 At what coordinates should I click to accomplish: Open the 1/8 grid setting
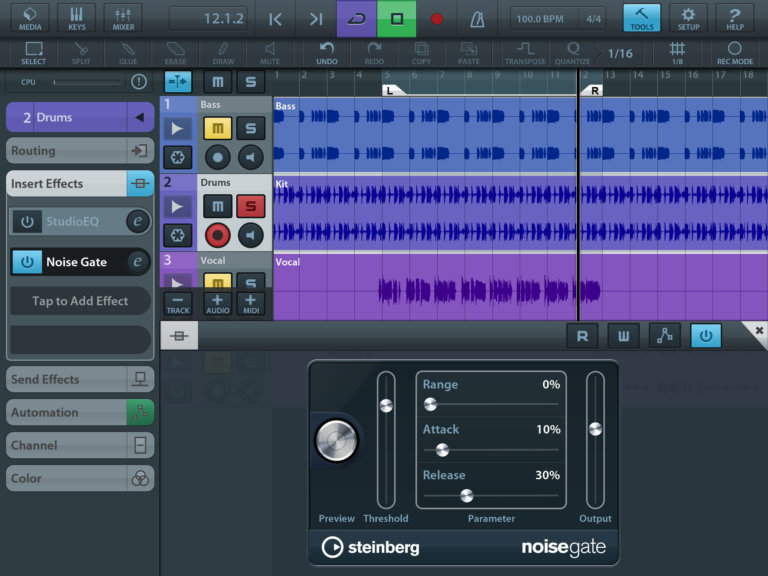[677, 53]
